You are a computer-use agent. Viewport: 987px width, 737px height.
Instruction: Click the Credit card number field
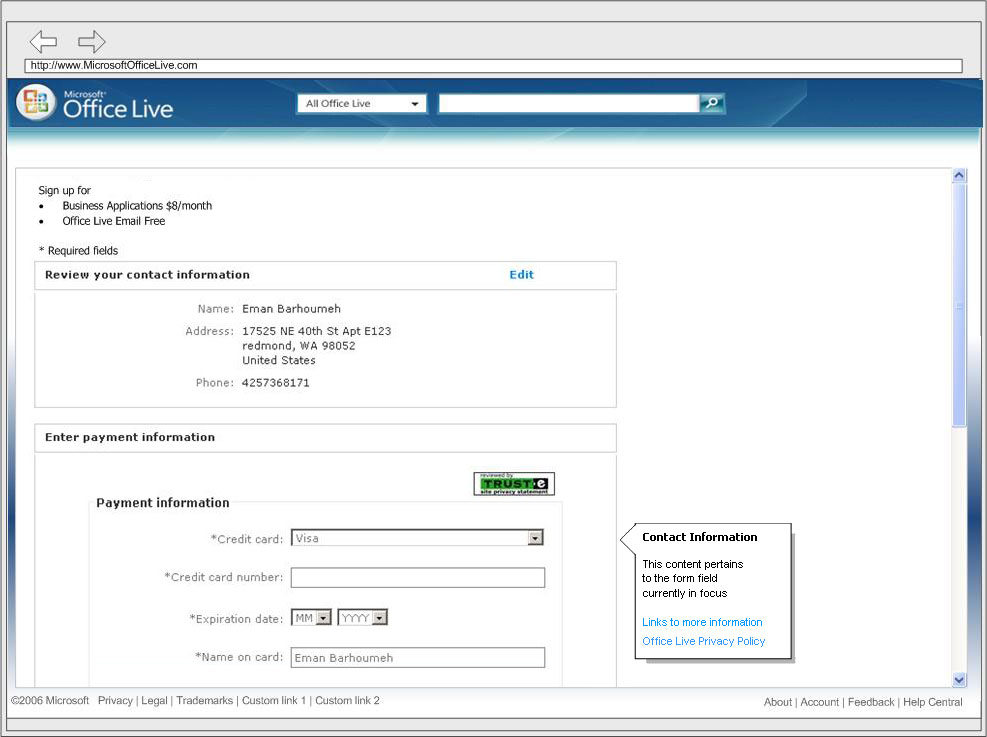[x=417, y=578]
